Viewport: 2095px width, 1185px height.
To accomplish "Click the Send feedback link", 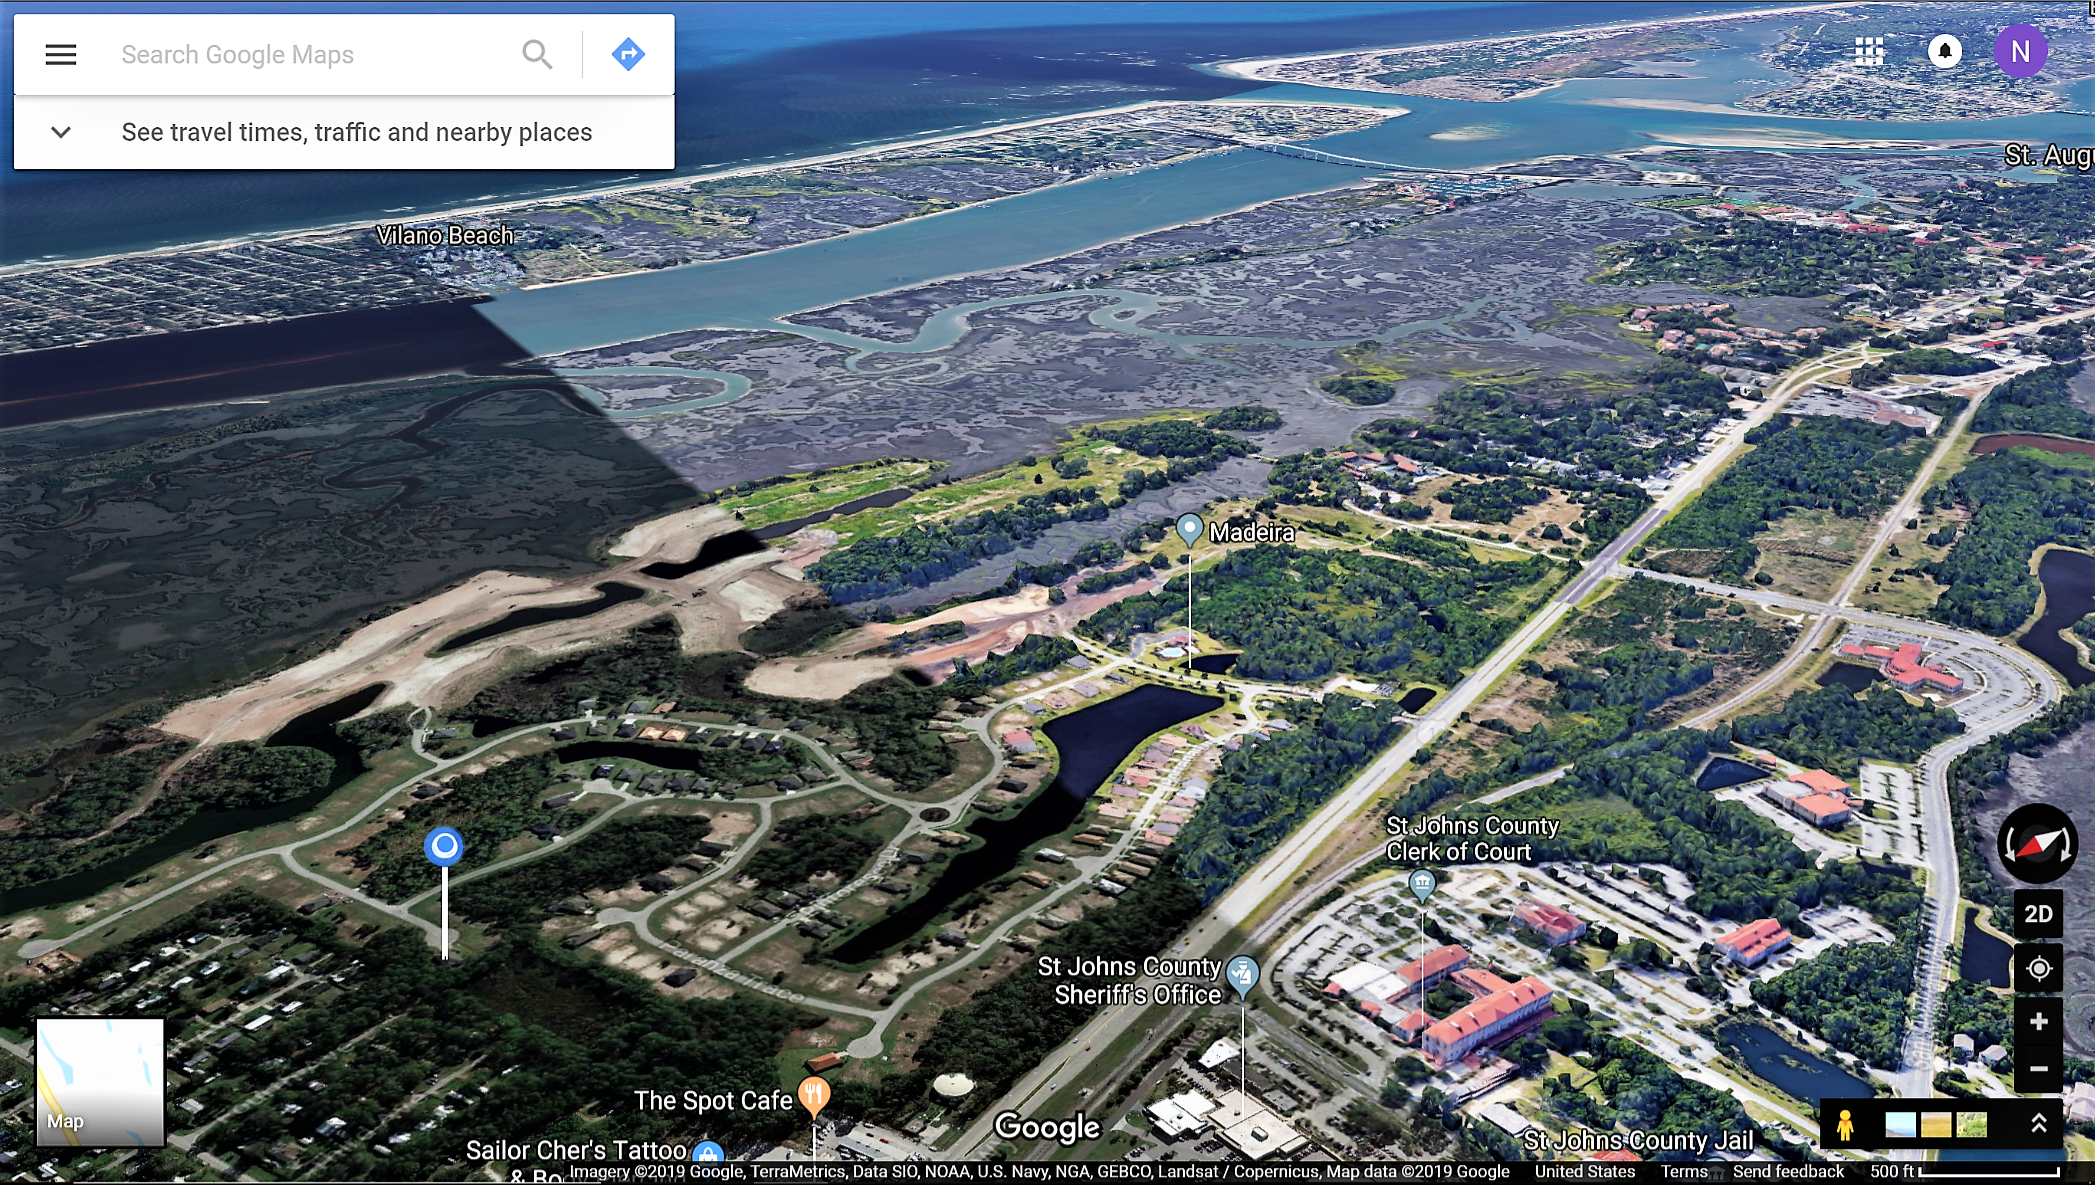I will pyautogui.click(x=1788, y=1171).
